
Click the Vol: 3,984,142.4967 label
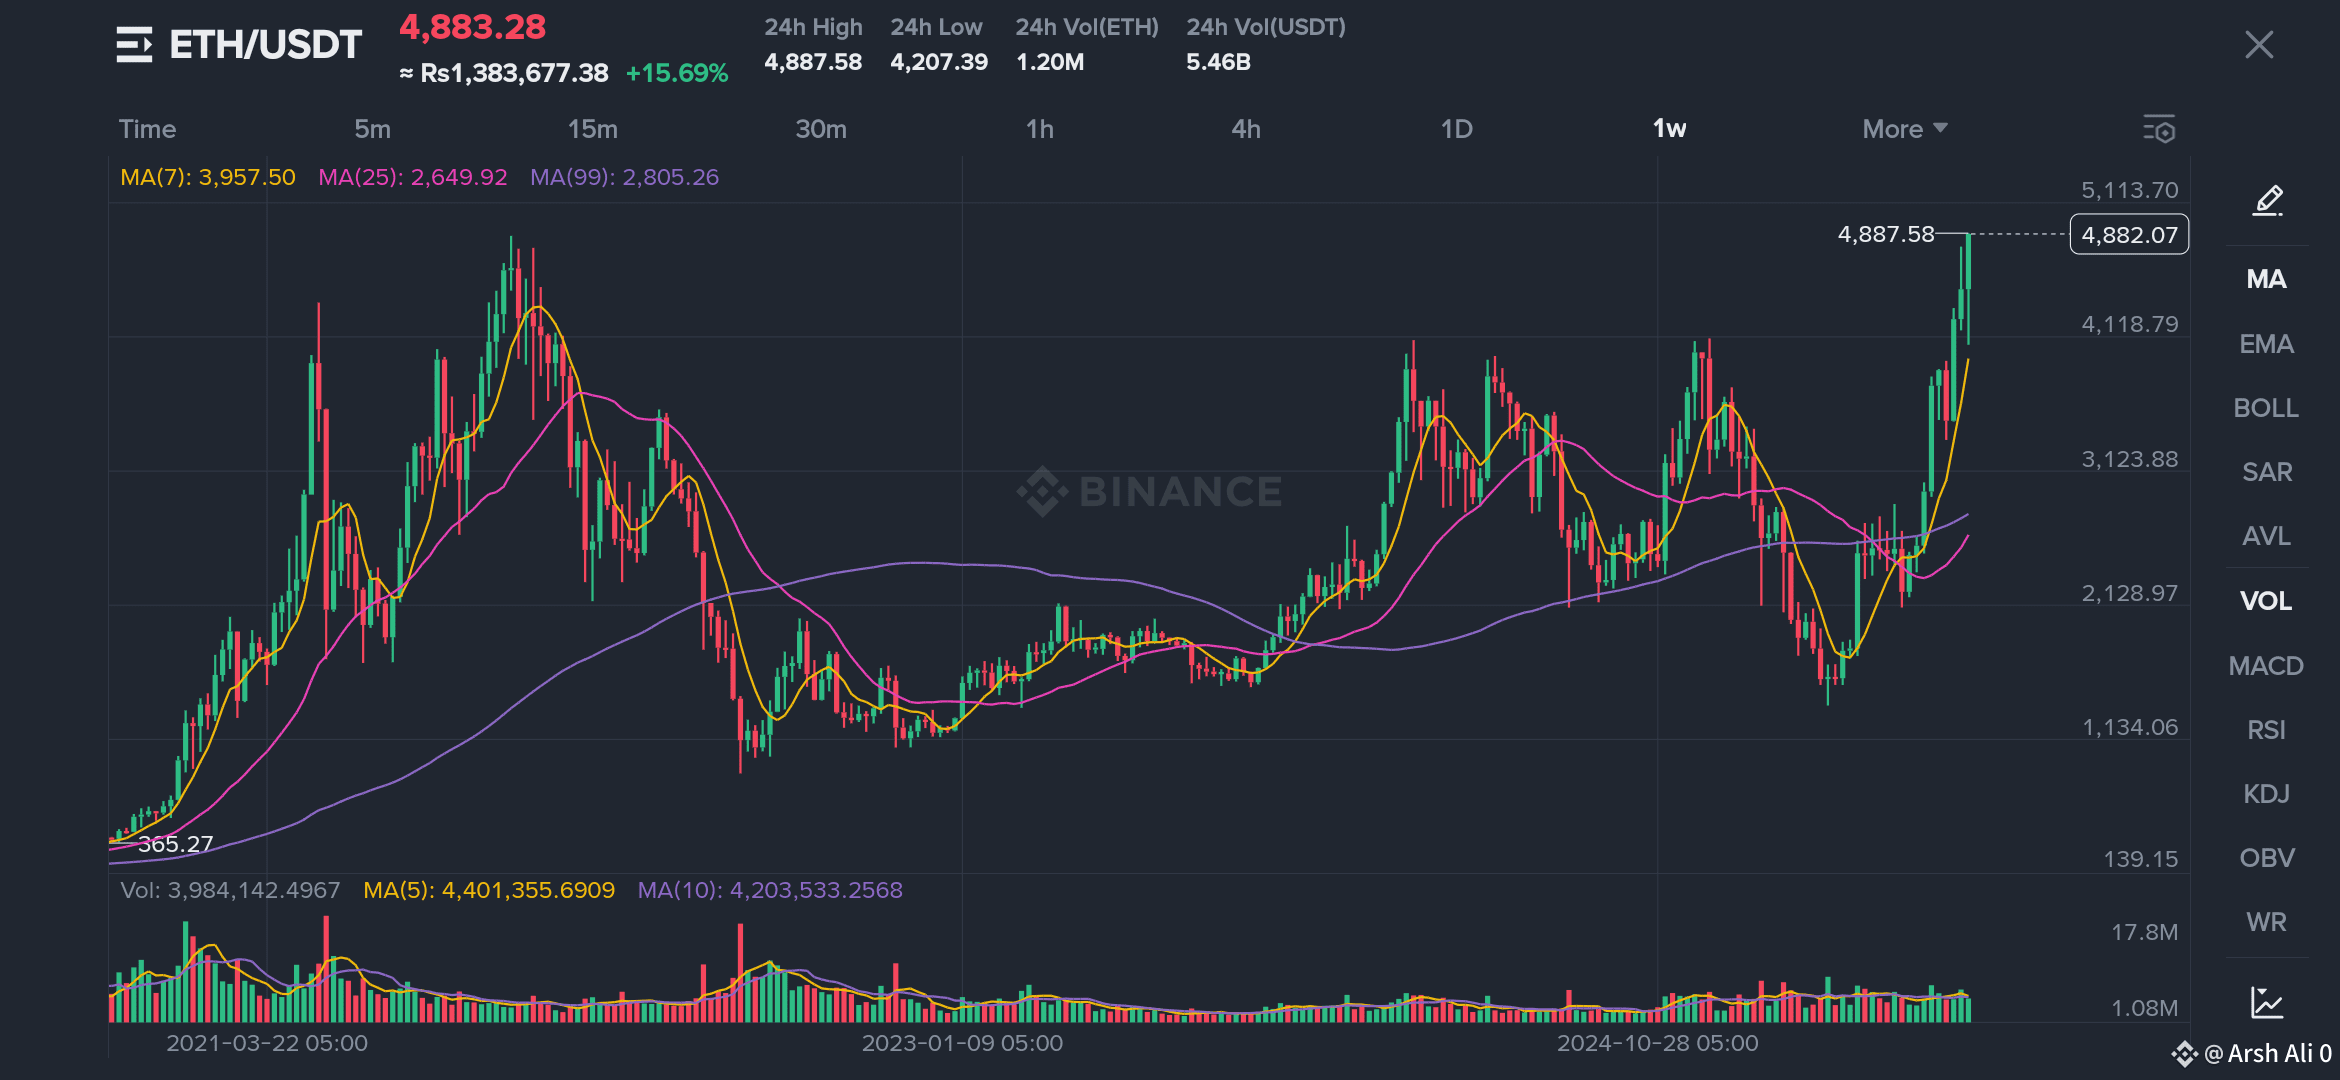point(230,890)
